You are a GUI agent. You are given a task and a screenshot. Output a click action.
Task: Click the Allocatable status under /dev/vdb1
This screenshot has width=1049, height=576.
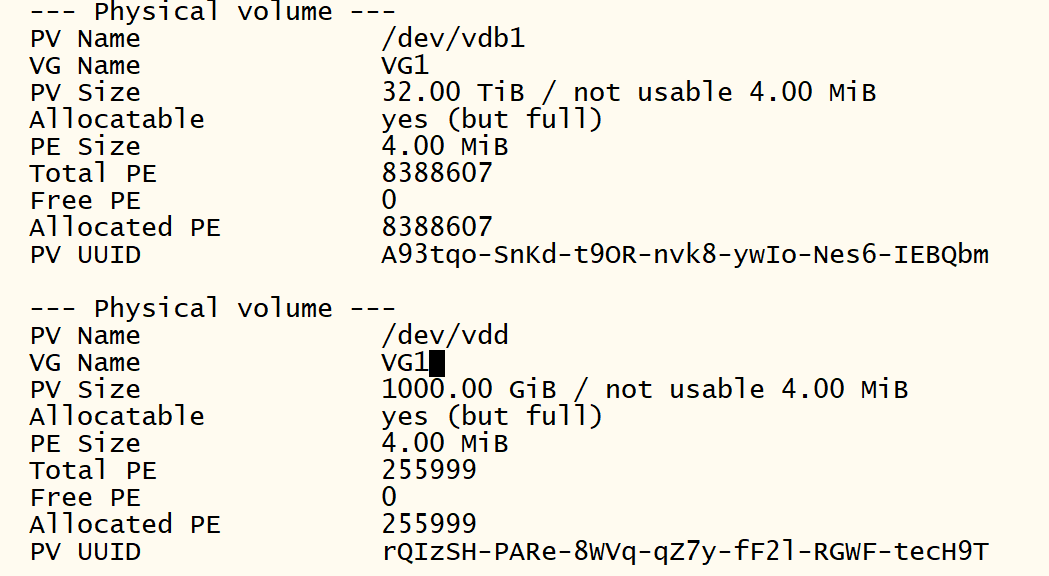(492, 120)
